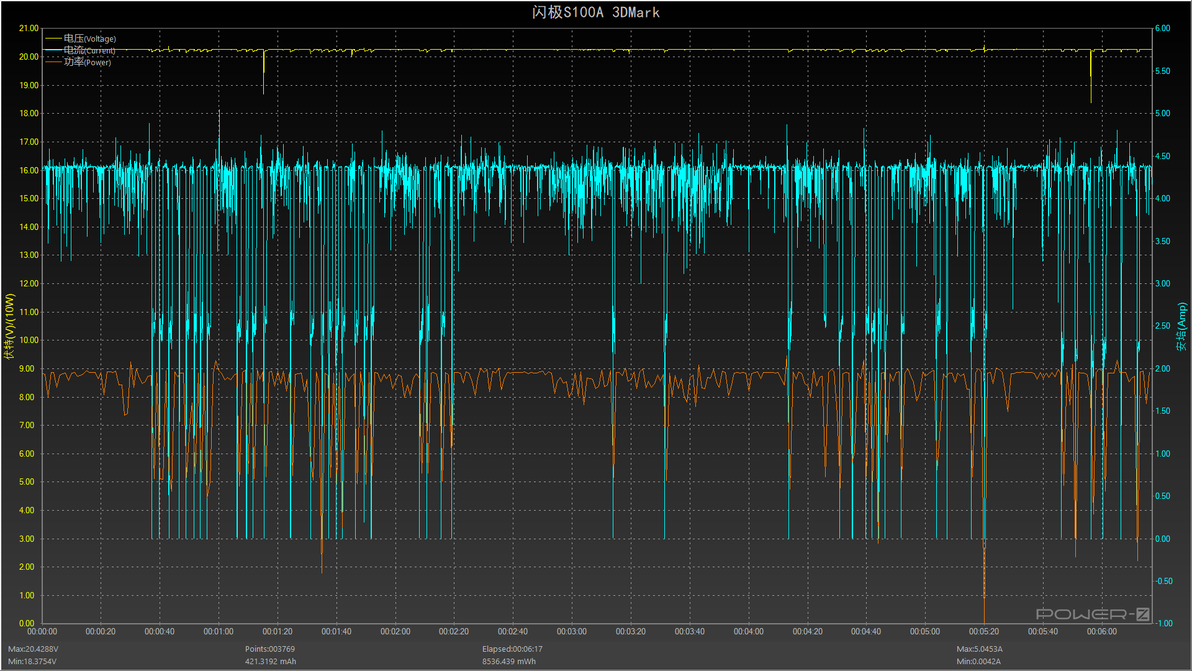Select the yellow Voltage legend line swatch
The width and height of the screenshot is (1192, 671).
pyautogui.click(x=53, y=39)
